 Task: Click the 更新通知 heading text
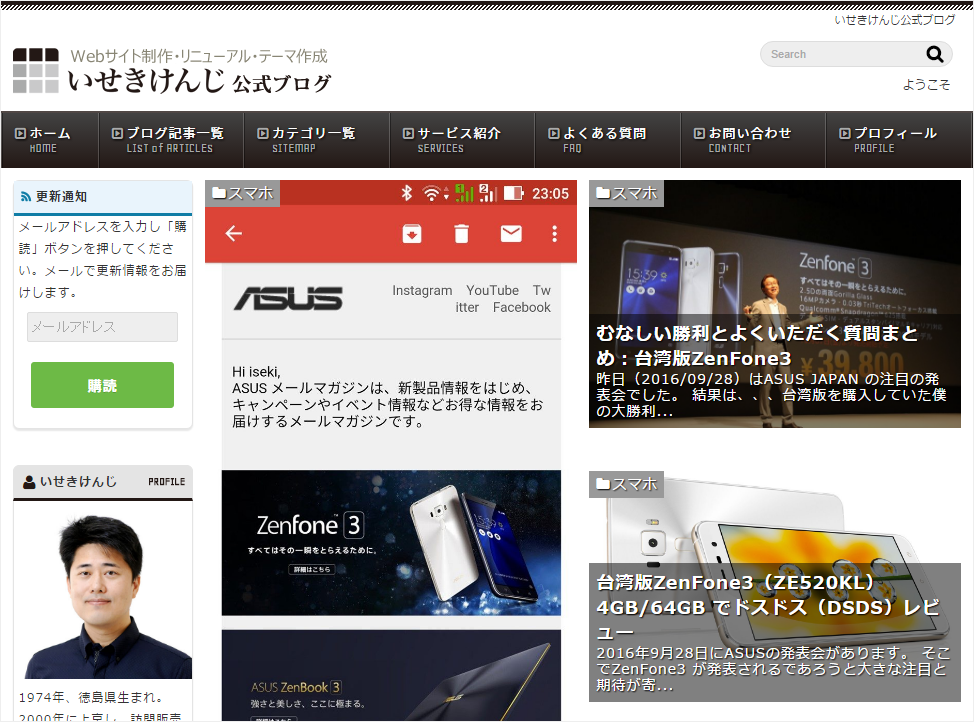[x=61, y=197]
